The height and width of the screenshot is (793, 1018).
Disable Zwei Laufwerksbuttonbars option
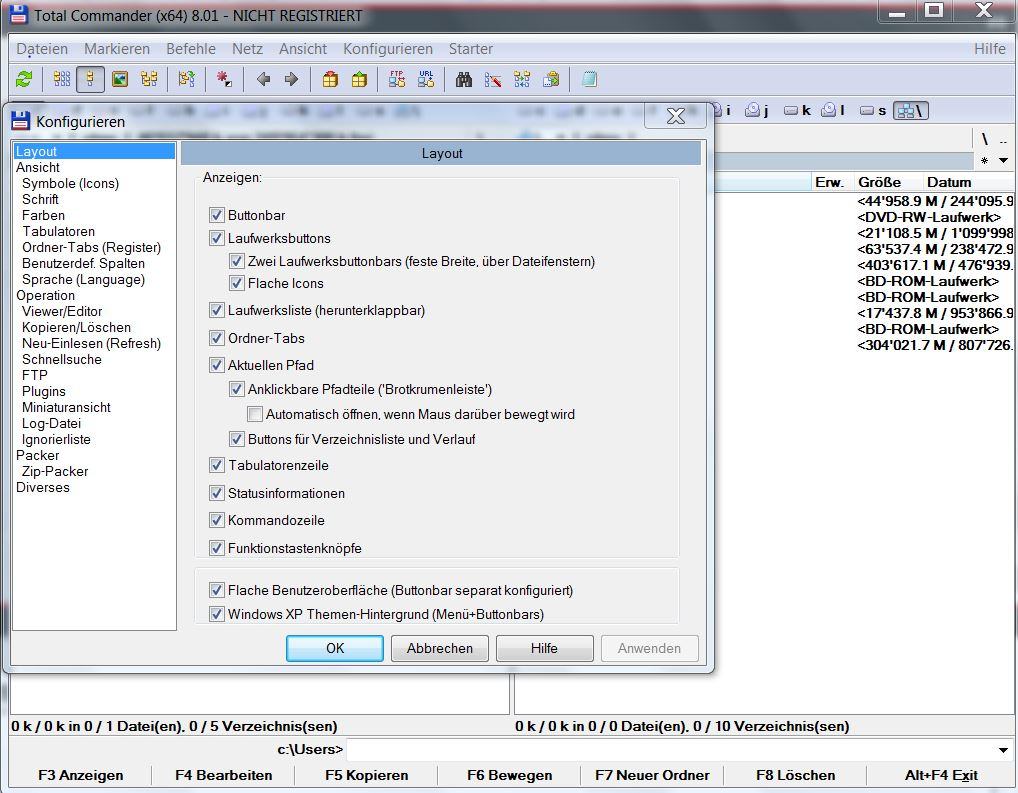point(237,262)
